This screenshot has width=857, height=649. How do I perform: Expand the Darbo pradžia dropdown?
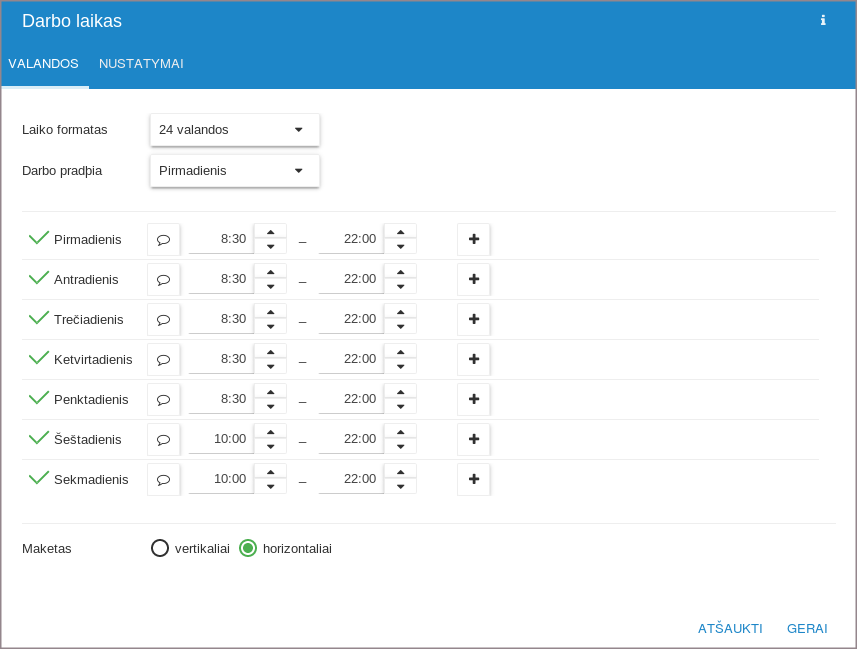click(x=234, y=171)
